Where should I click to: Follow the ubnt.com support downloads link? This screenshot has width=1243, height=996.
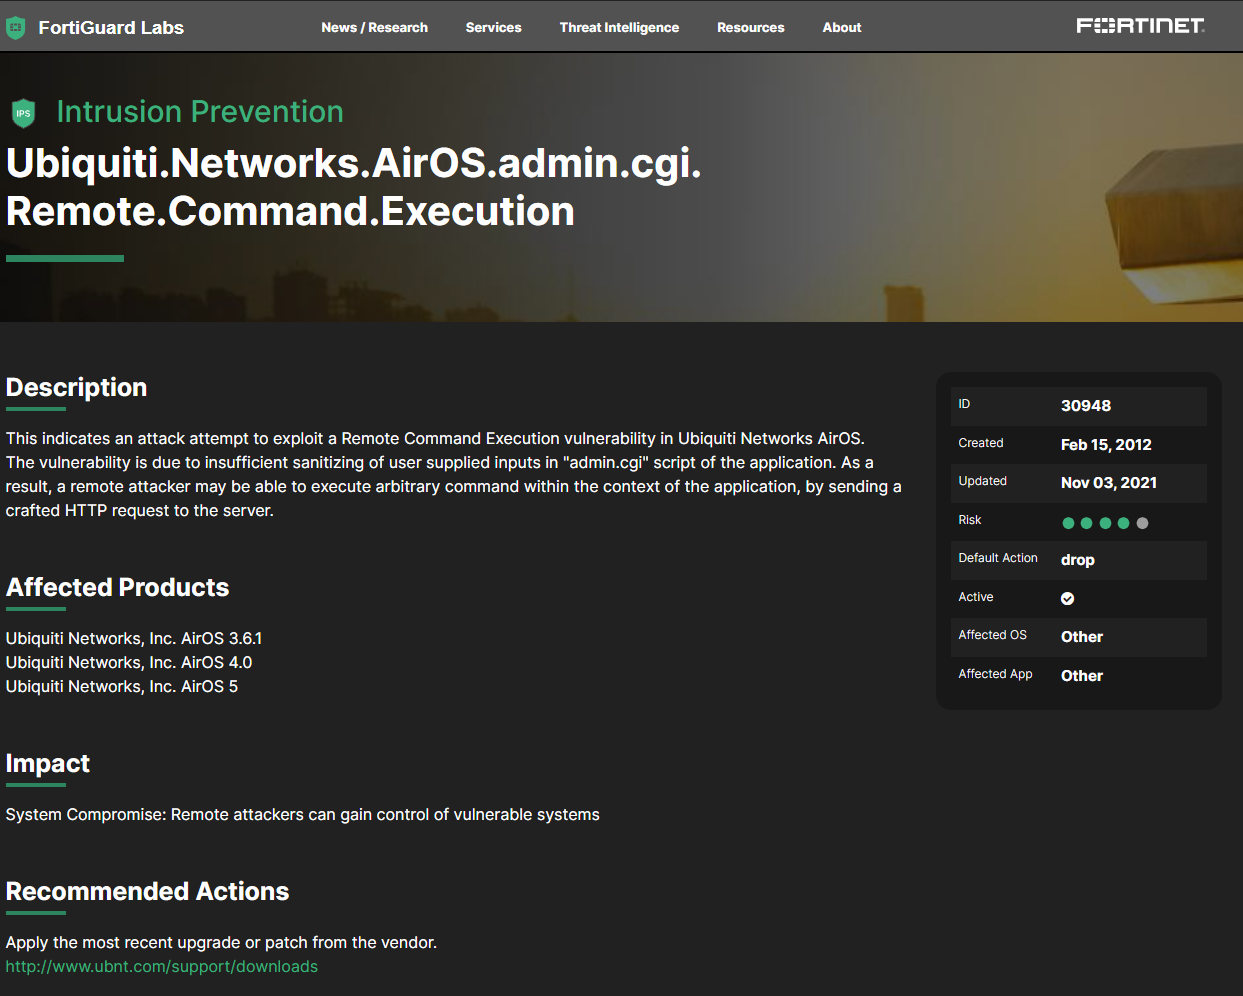pyautogui.click(x=161, y=966)
